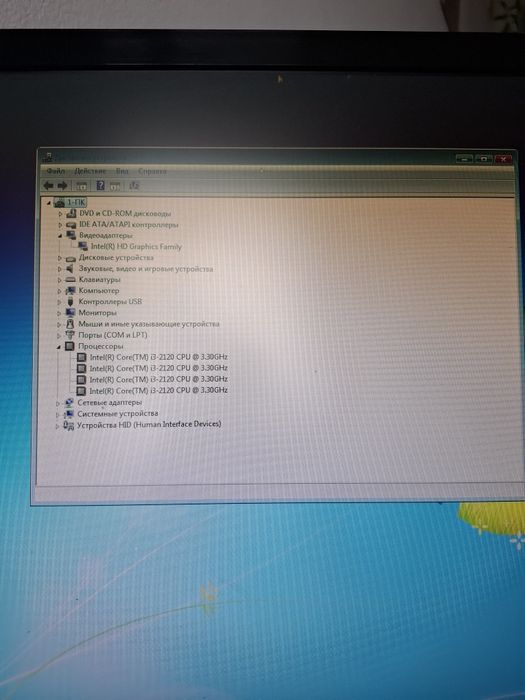Viewport: 525px width, 700px height.
Task: Select the Видеоадаптеры label
Action: tap(105, 235)
